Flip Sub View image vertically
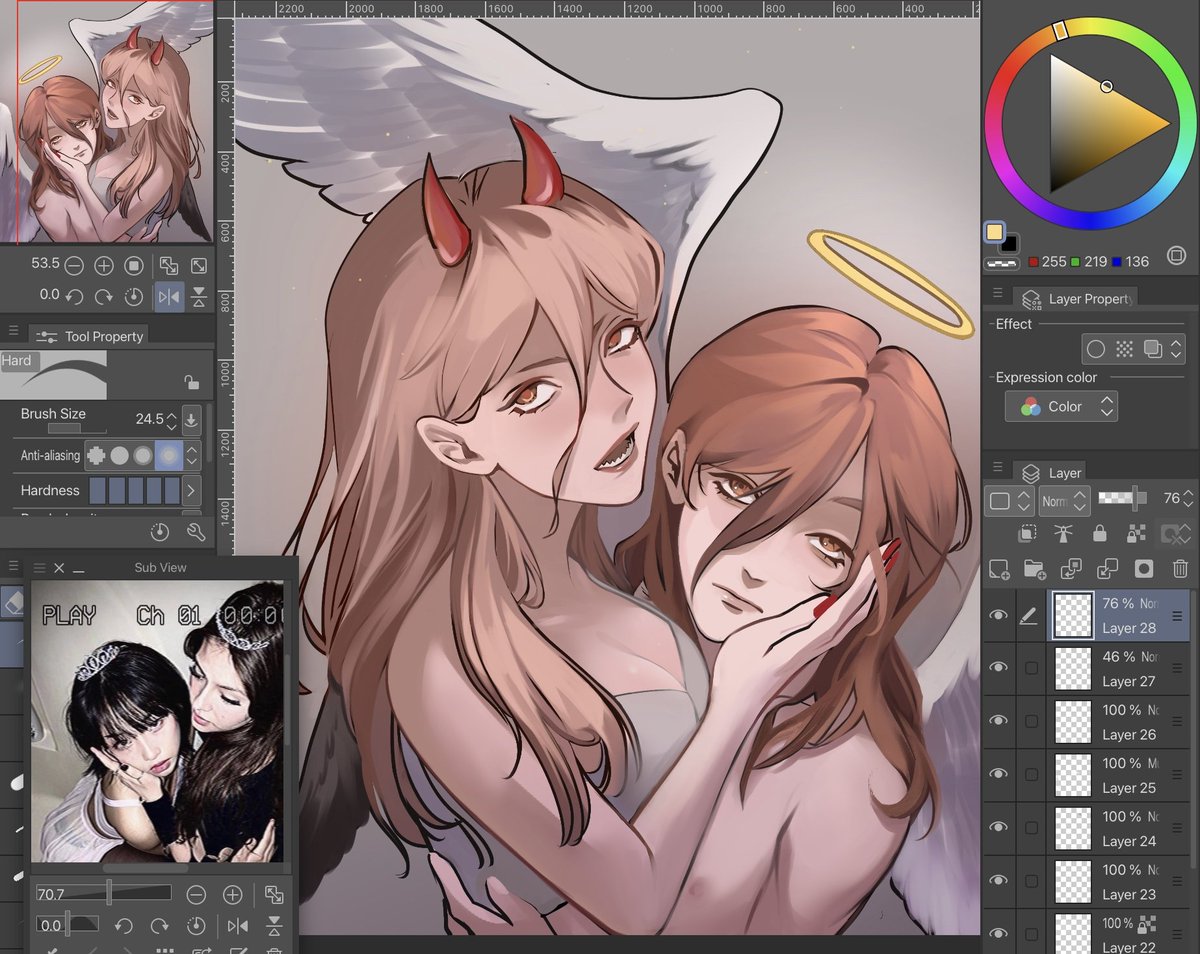 point(274,925)
